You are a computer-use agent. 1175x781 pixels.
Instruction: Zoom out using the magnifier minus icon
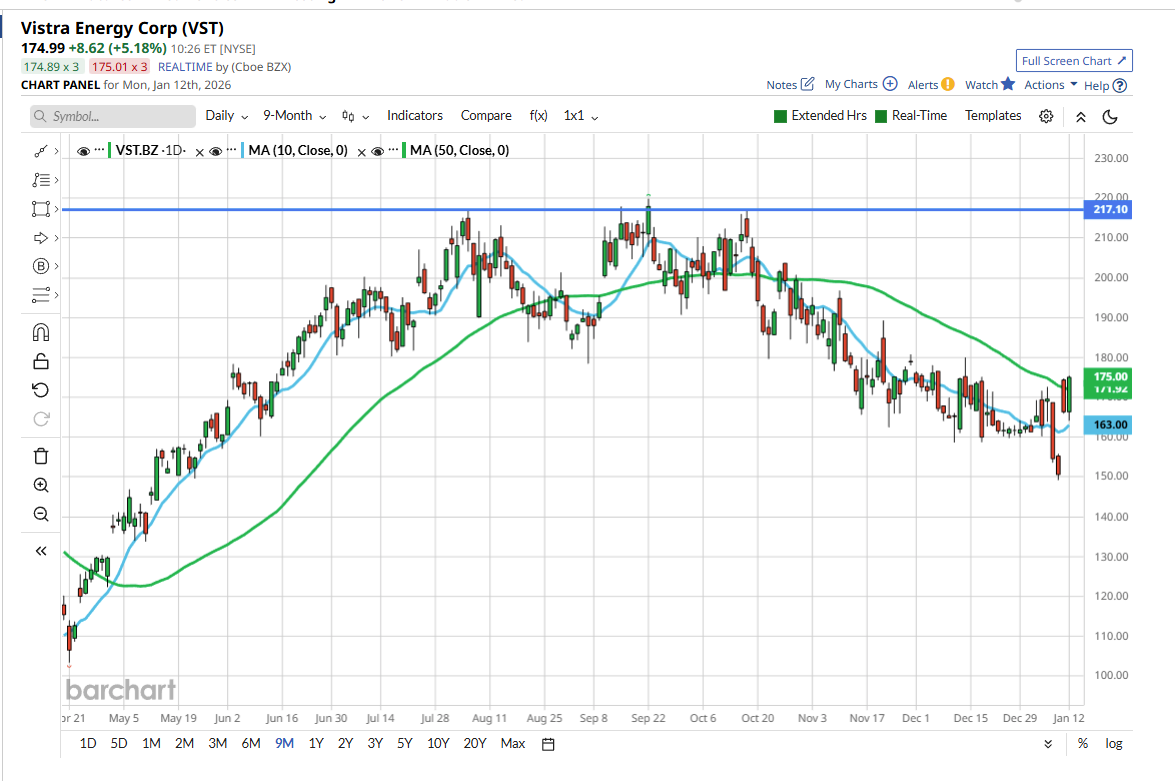41,514
